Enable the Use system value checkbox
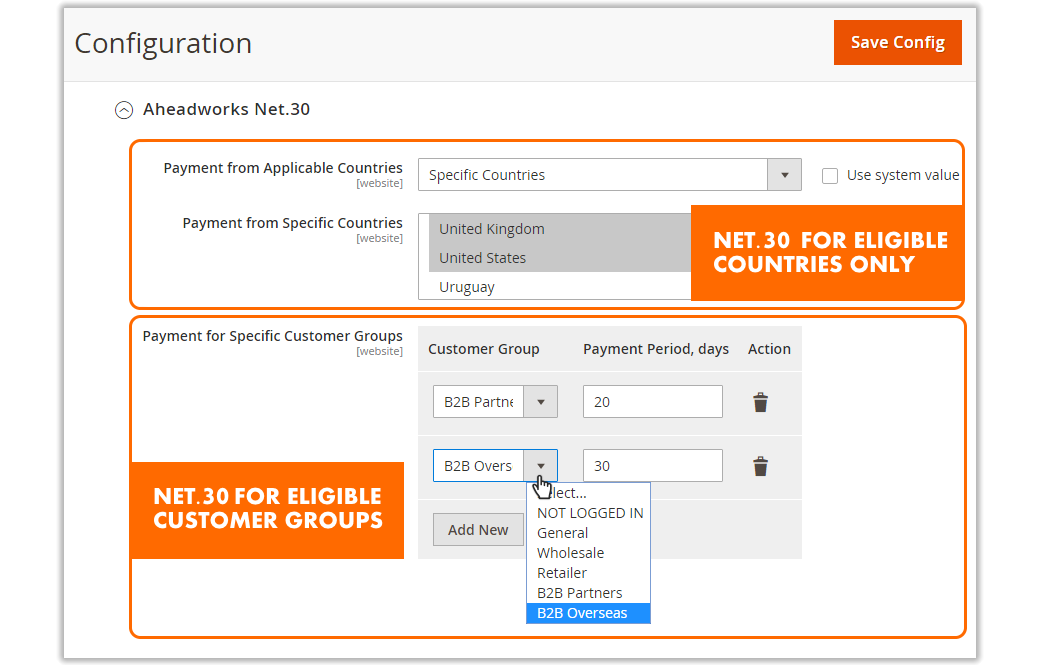This screenshot has height=665, width=1046. 830,175
